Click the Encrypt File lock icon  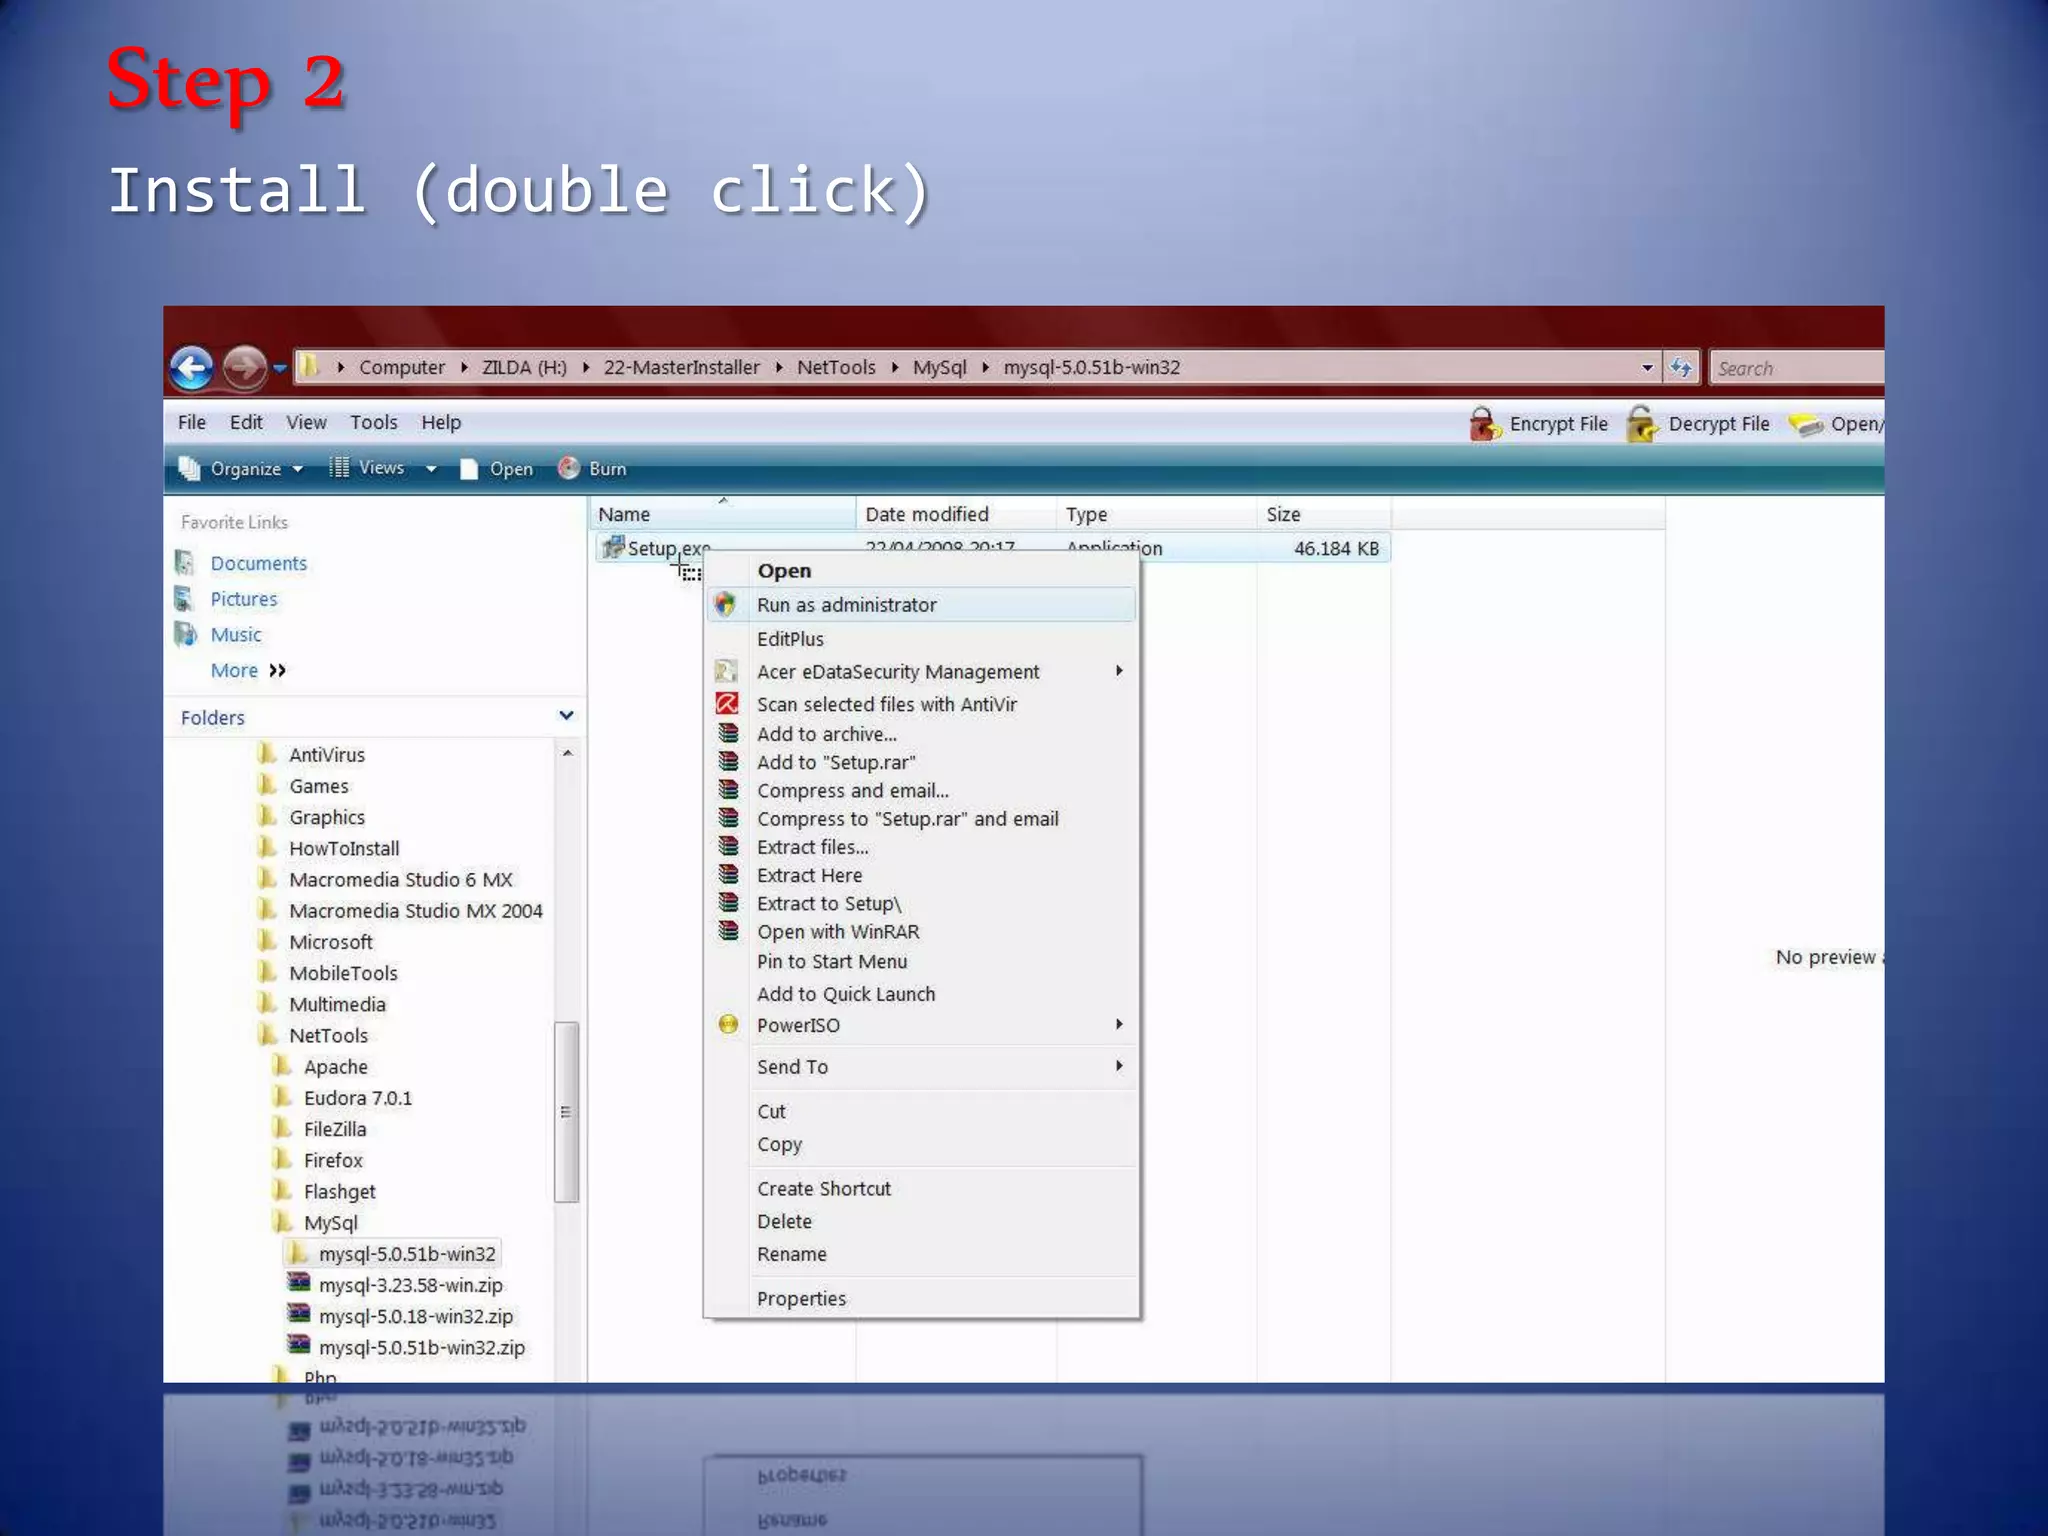[x=1485, y=424]
